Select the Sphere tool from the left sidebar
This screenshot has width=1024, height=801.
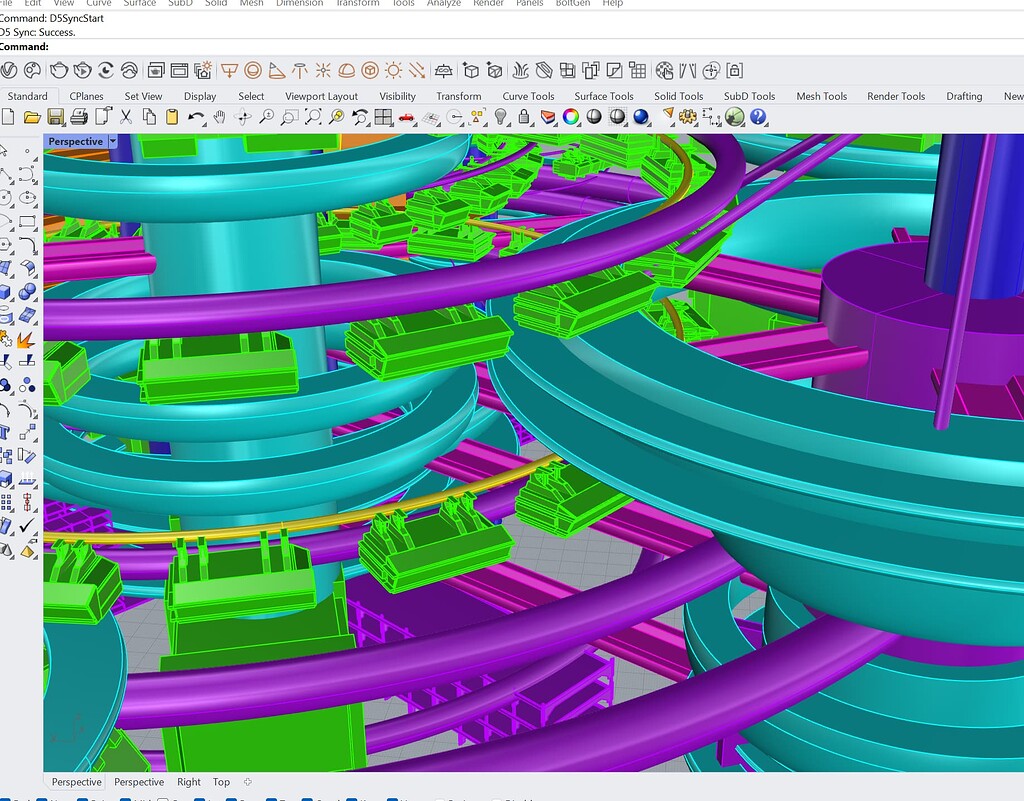coord(29,291)
